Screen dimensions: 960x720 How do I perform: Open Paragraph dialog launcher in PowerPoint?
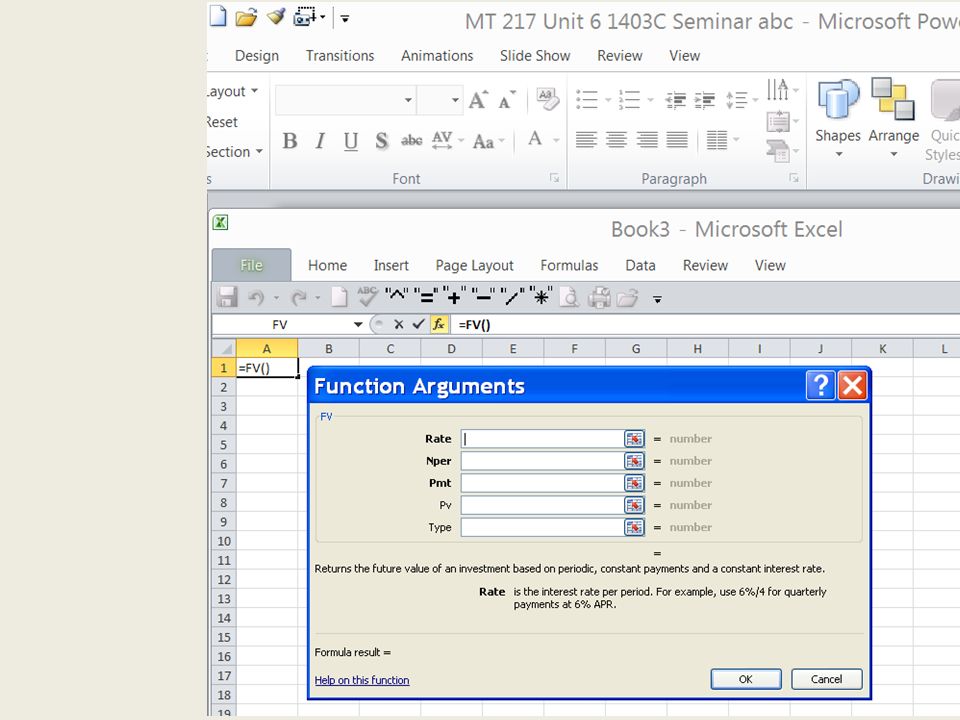click(x=794, y=178)
